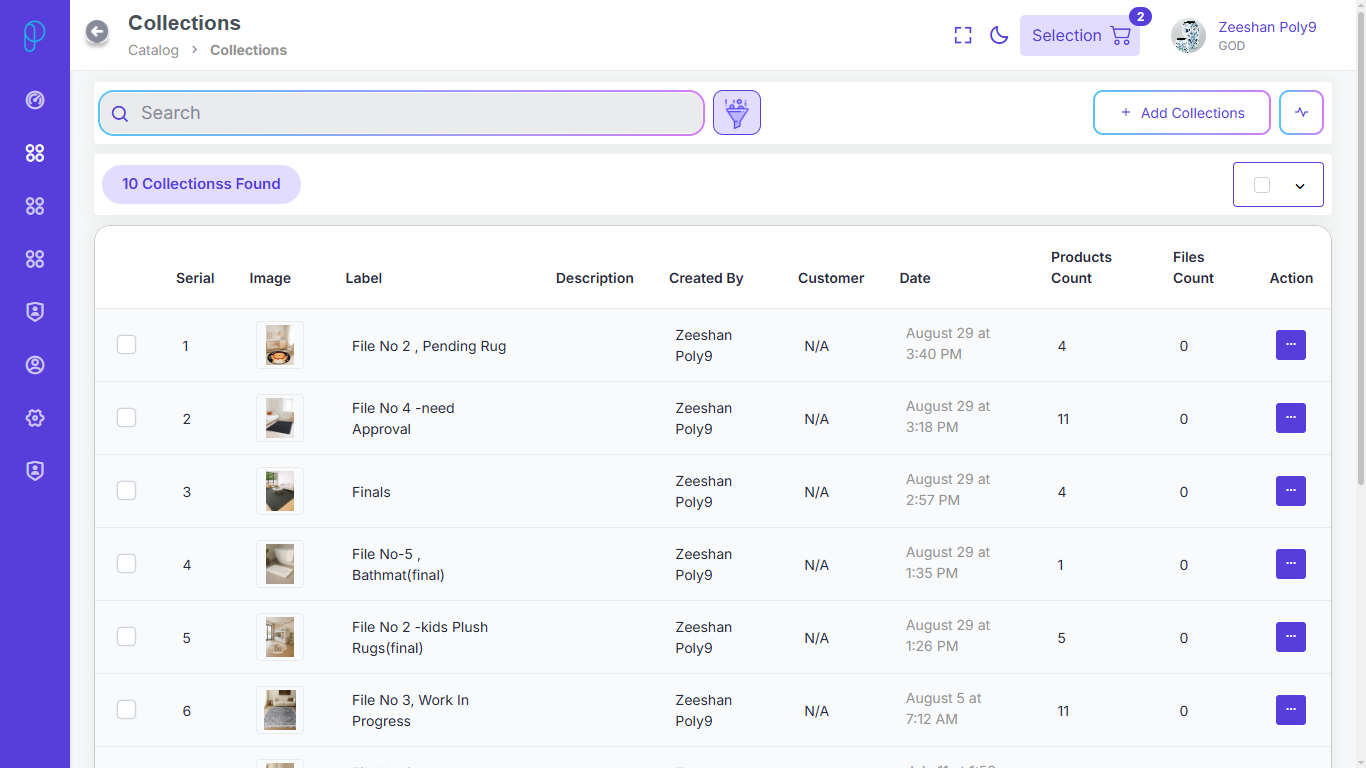1366x768 pixels.
Task: Tick the checkbox for File No 3, Work In Progress
Action: [126, 710]
